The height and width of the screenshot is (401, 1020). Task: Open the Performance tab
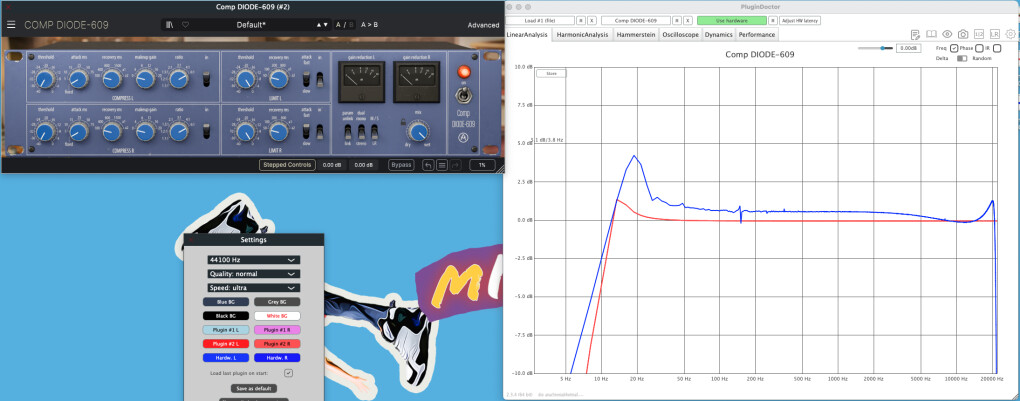[757, 35]
